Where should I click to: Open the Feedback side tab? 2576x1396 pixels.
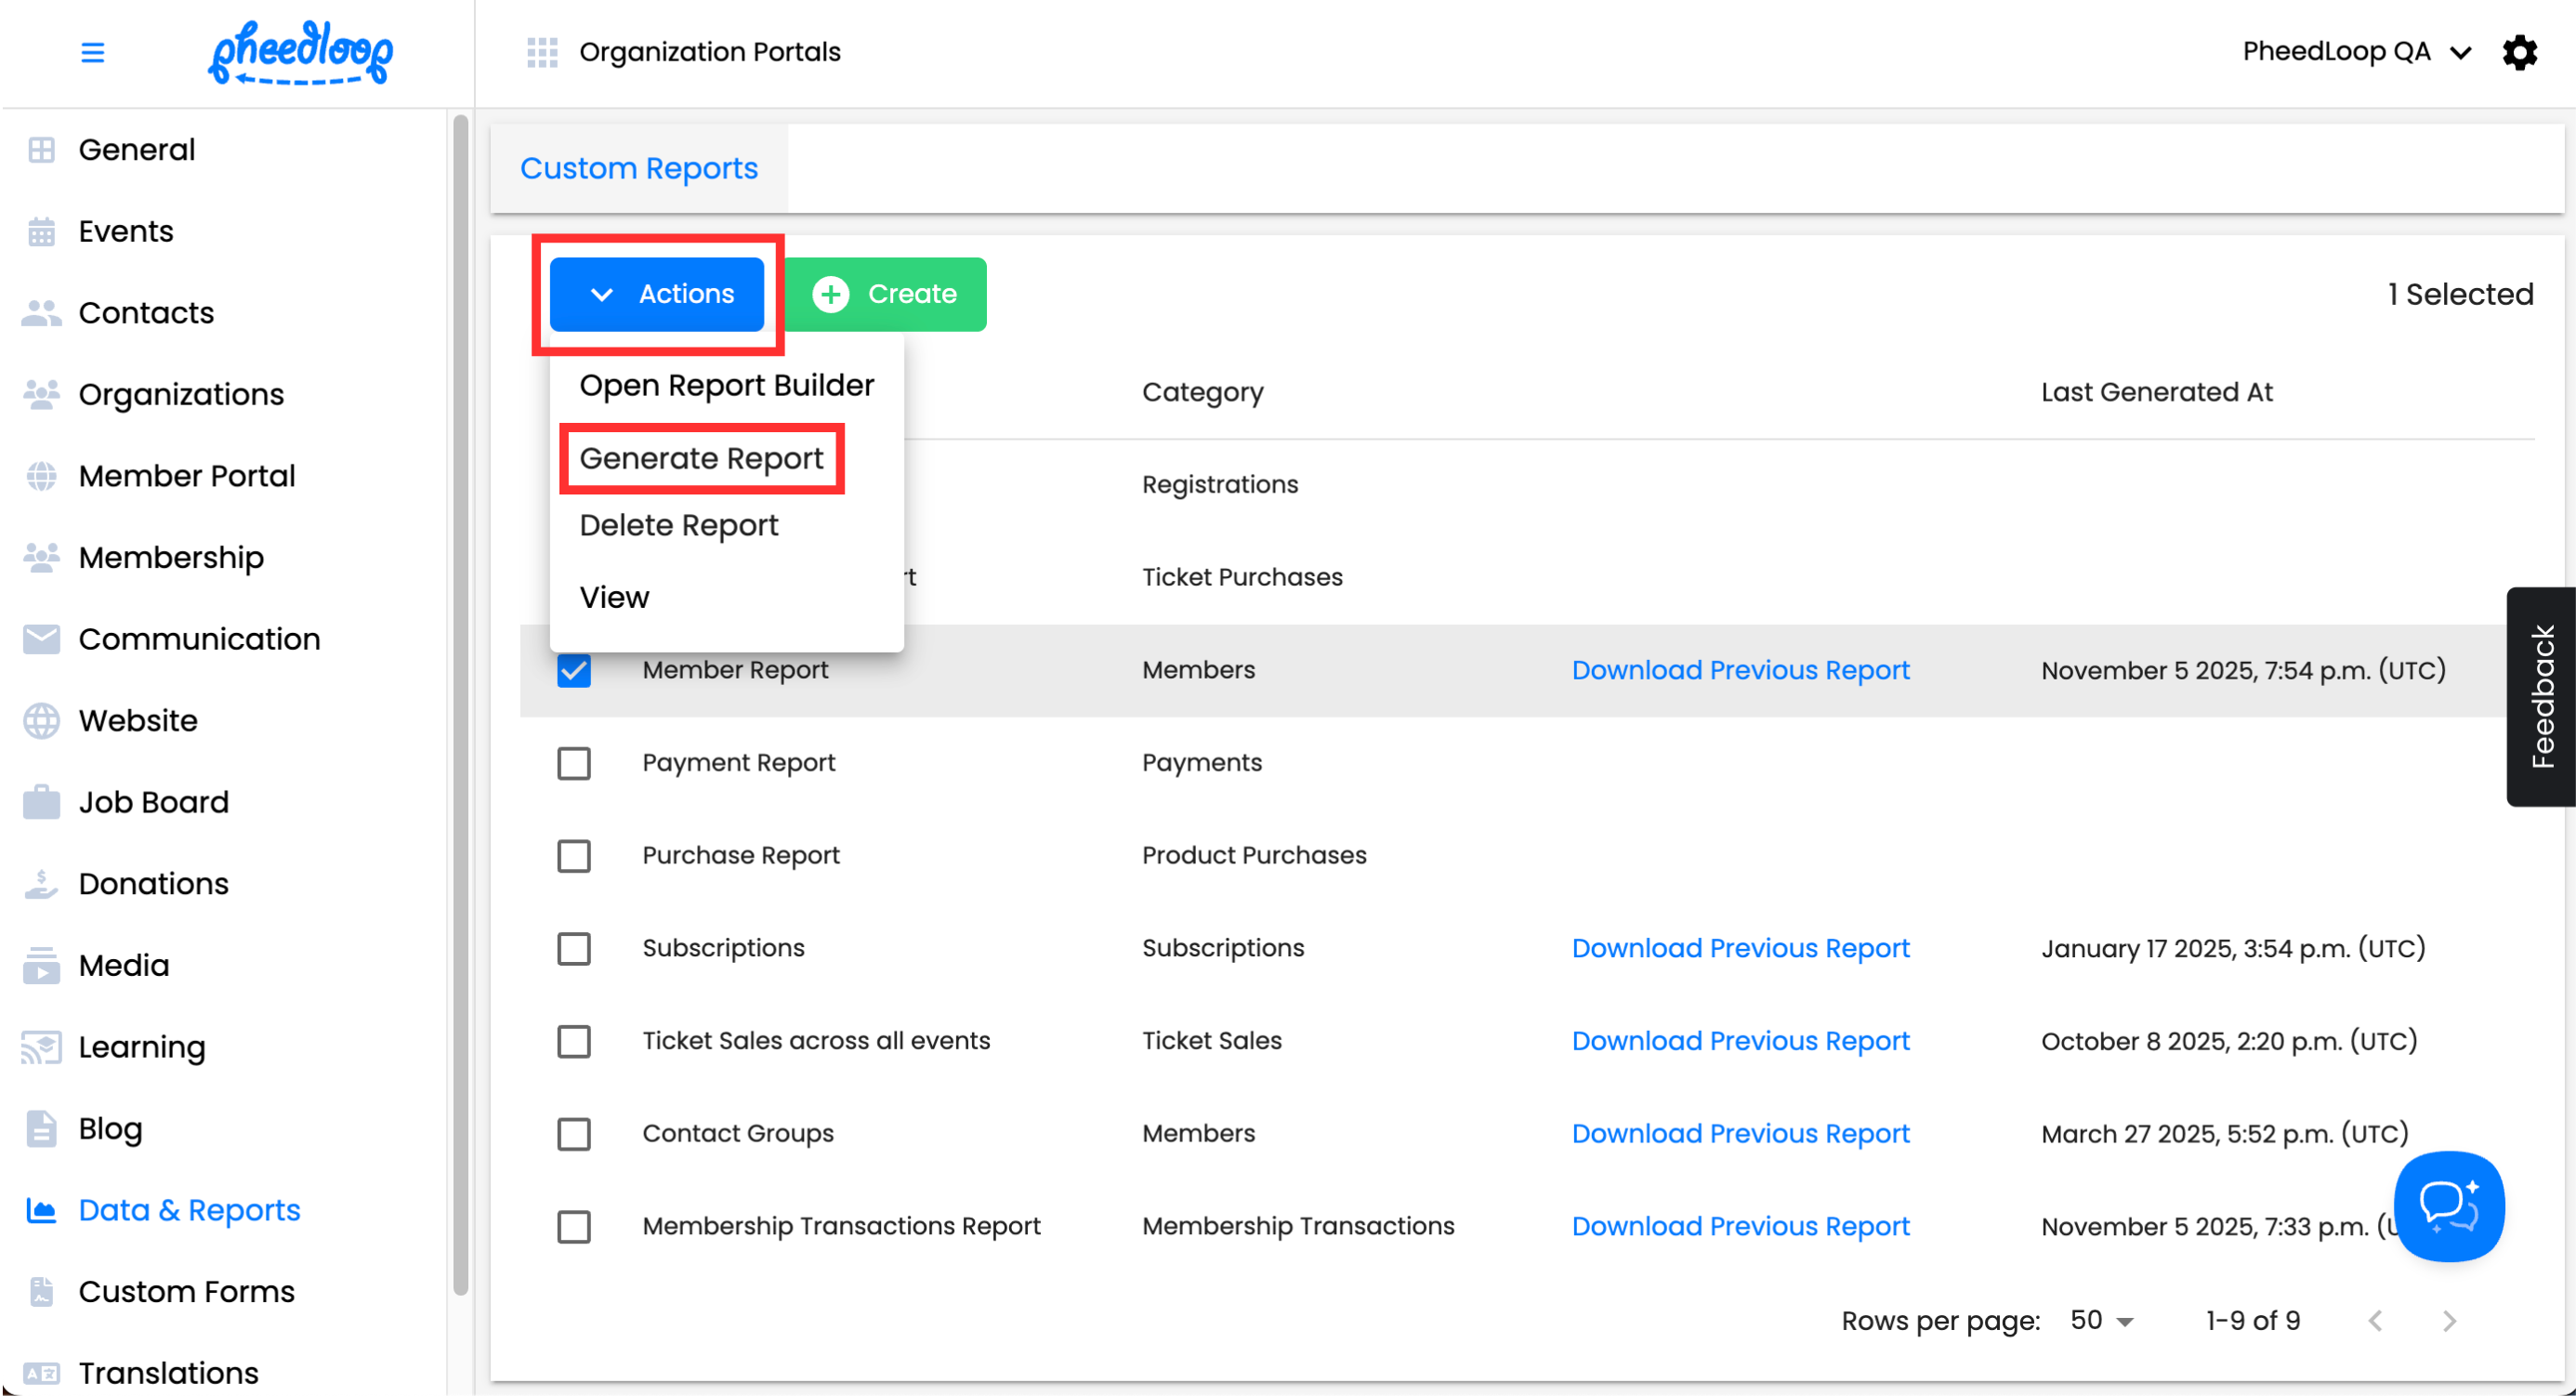point(2541,696)
